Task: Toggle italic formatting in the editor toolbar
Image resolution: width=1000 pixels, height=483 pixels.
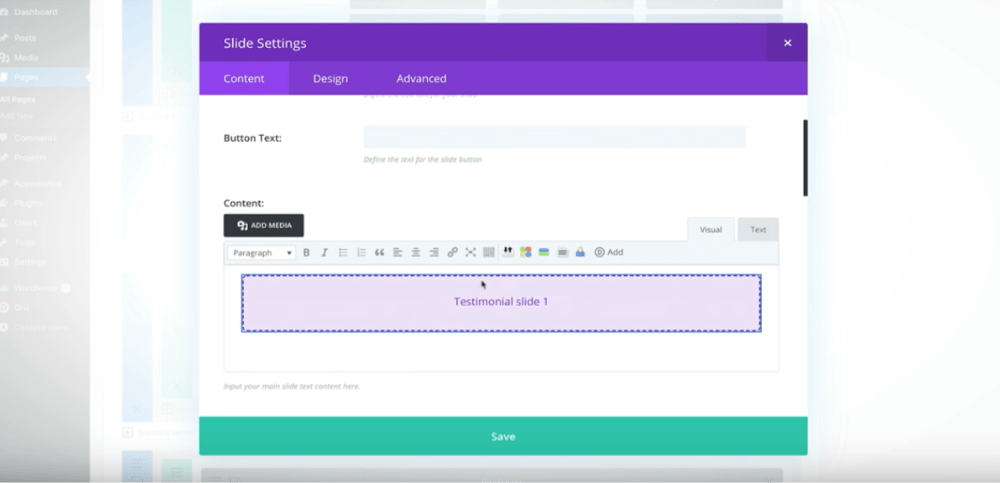Action: (324, 253)
